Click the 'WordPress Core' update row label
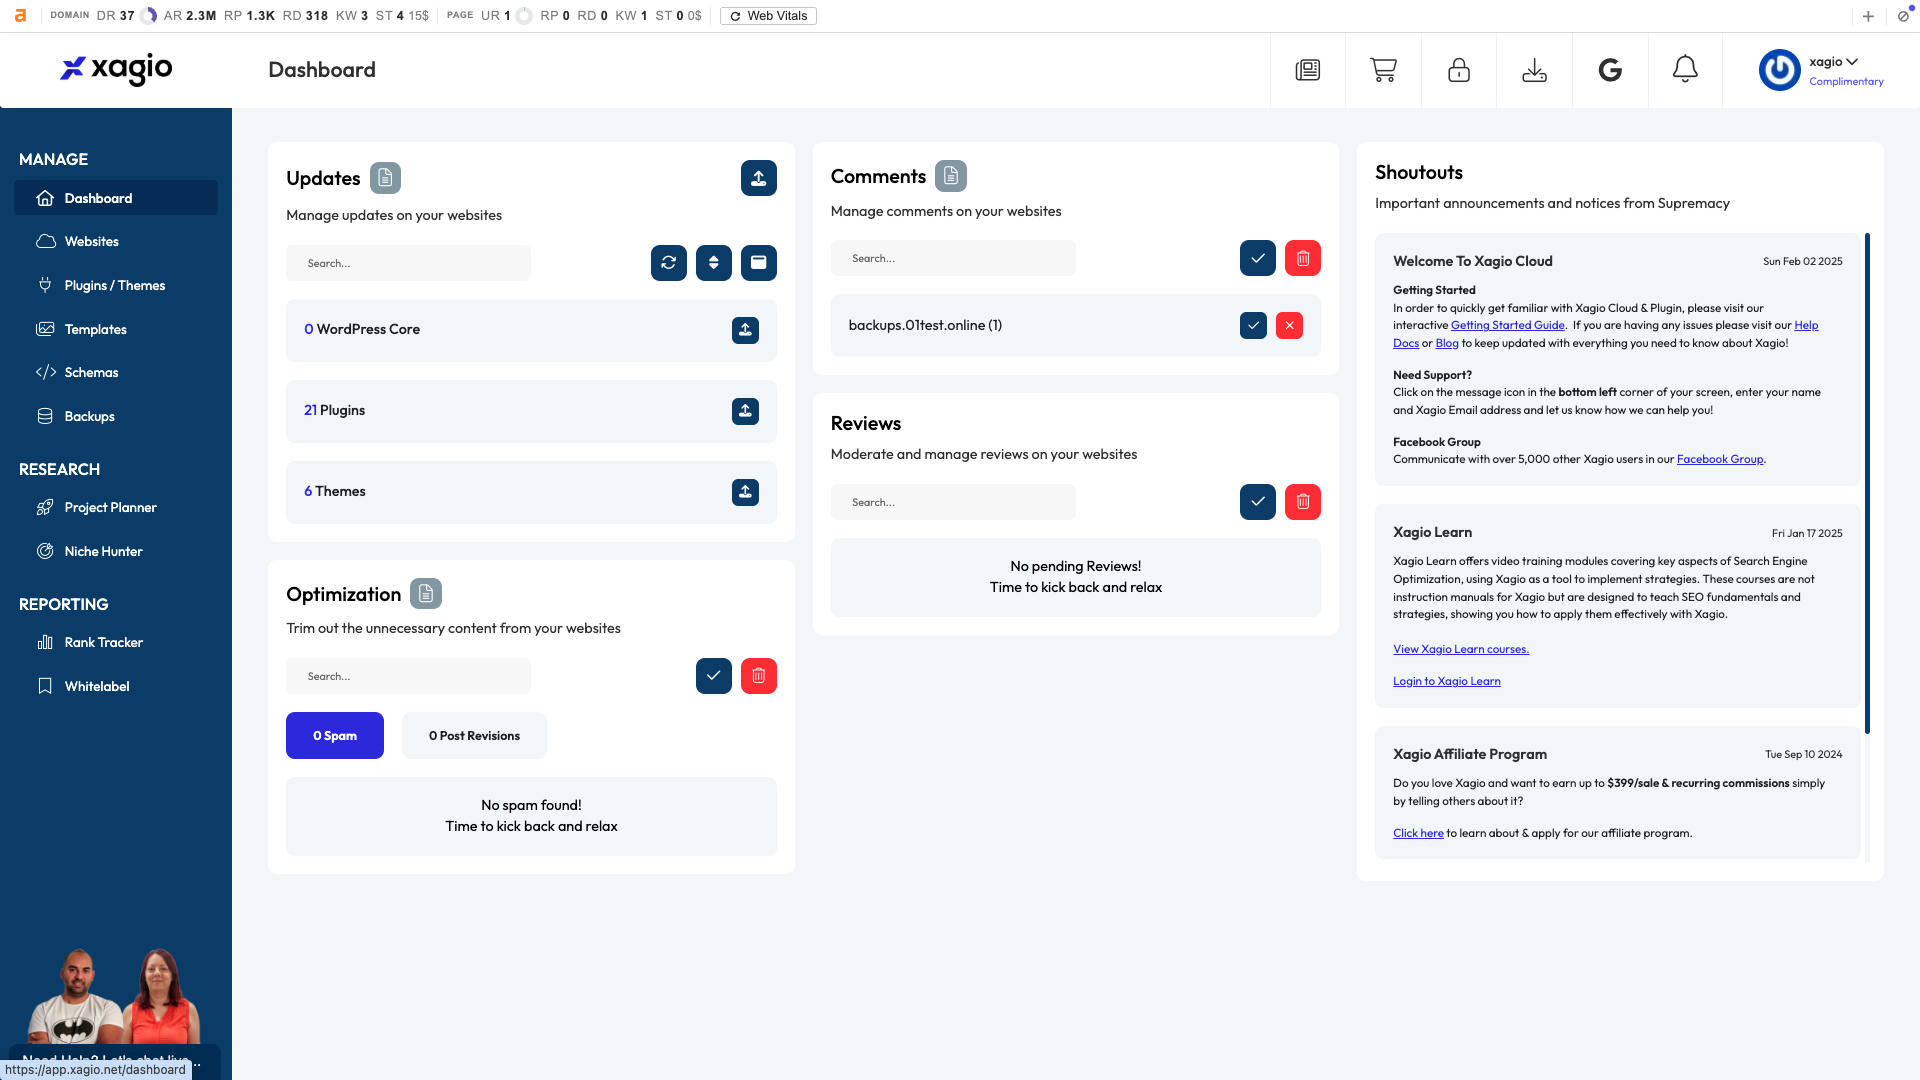The height and width of the screenshot is (1080, 1920). 368,329
